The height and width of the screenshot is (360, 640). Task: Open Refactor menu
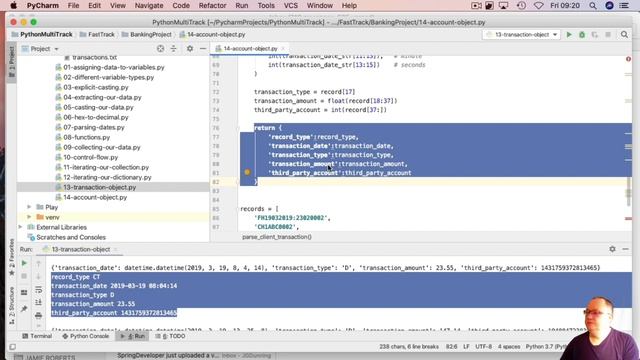pyautogui.click(x=212, y=6)
